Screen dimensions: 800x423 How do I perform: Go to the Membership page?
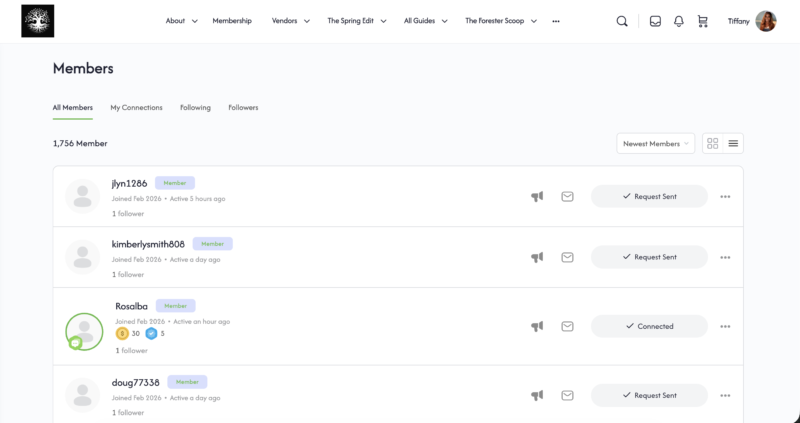tap(232, 21)
